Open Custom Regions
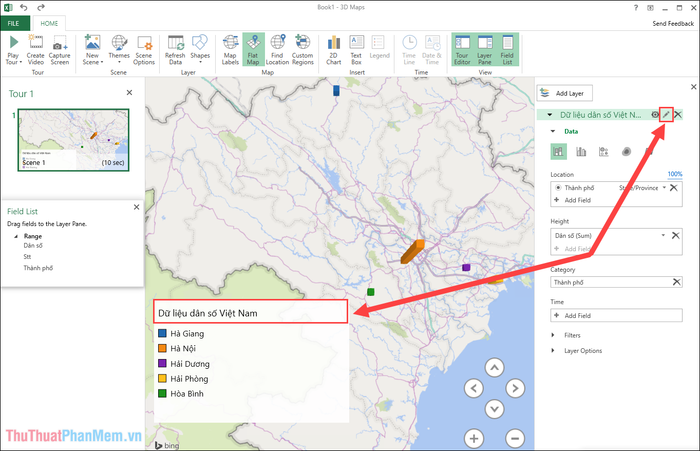Viewport: 700px width, 451px height. click(x=303, y=50)
